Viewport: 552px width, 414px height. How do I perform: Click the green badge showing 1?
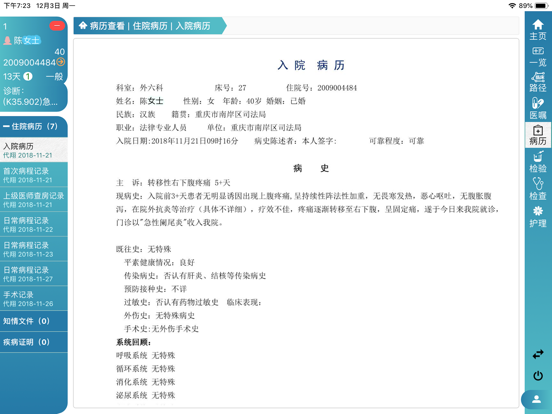click(27, 76)
